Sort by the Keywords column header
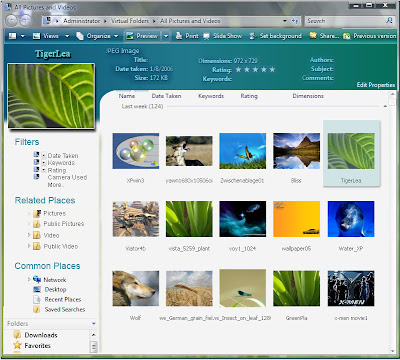Screen dimensions: 400x360 211,96
